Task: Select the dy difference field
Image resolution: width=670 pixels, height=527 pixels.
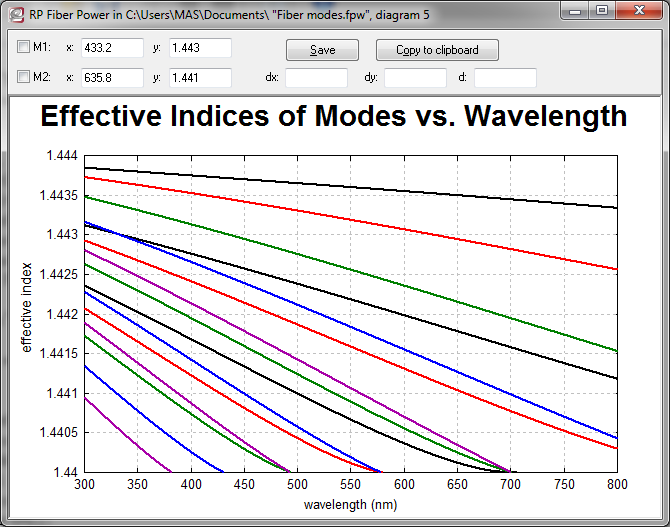Action: click(x=415, y=77)
